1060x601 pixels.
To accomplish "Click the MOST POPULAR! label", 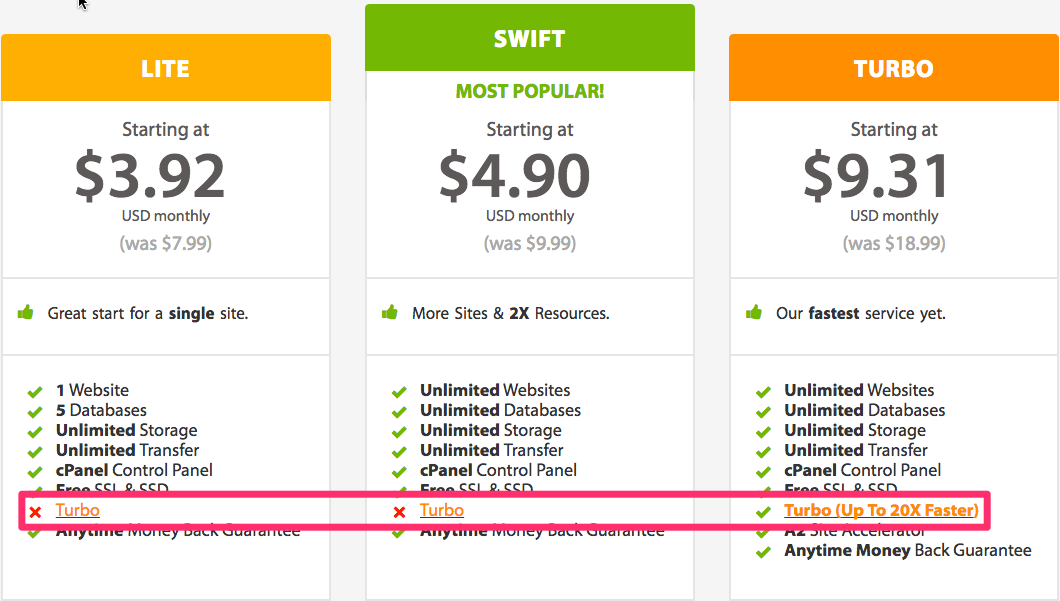I will click(529, 92).
